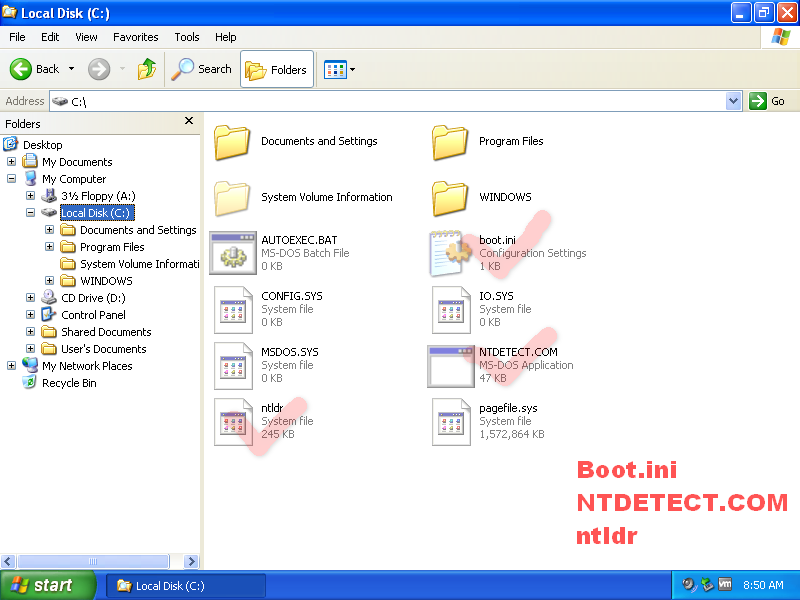Click Safely Remove Hardware tray icon
The width and height of the screenshot is (800, 600).
707,584
